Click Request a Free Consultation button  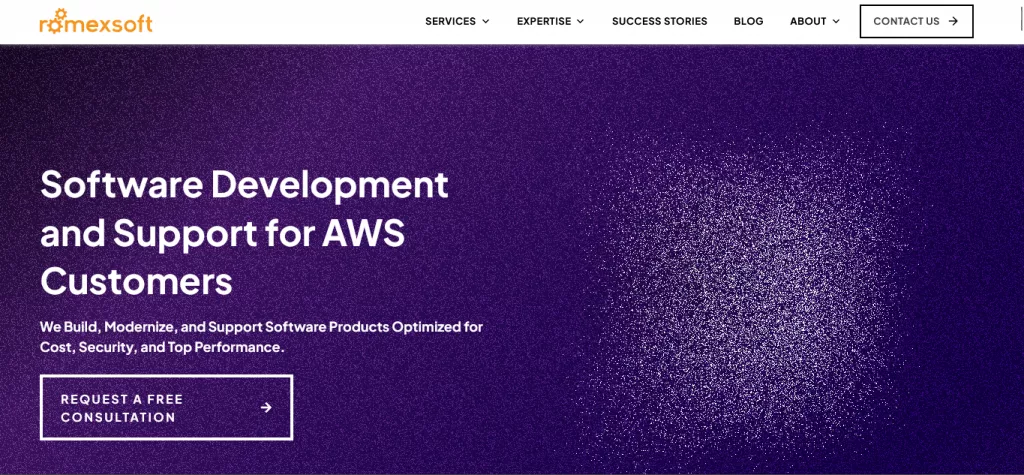(166, 408)
